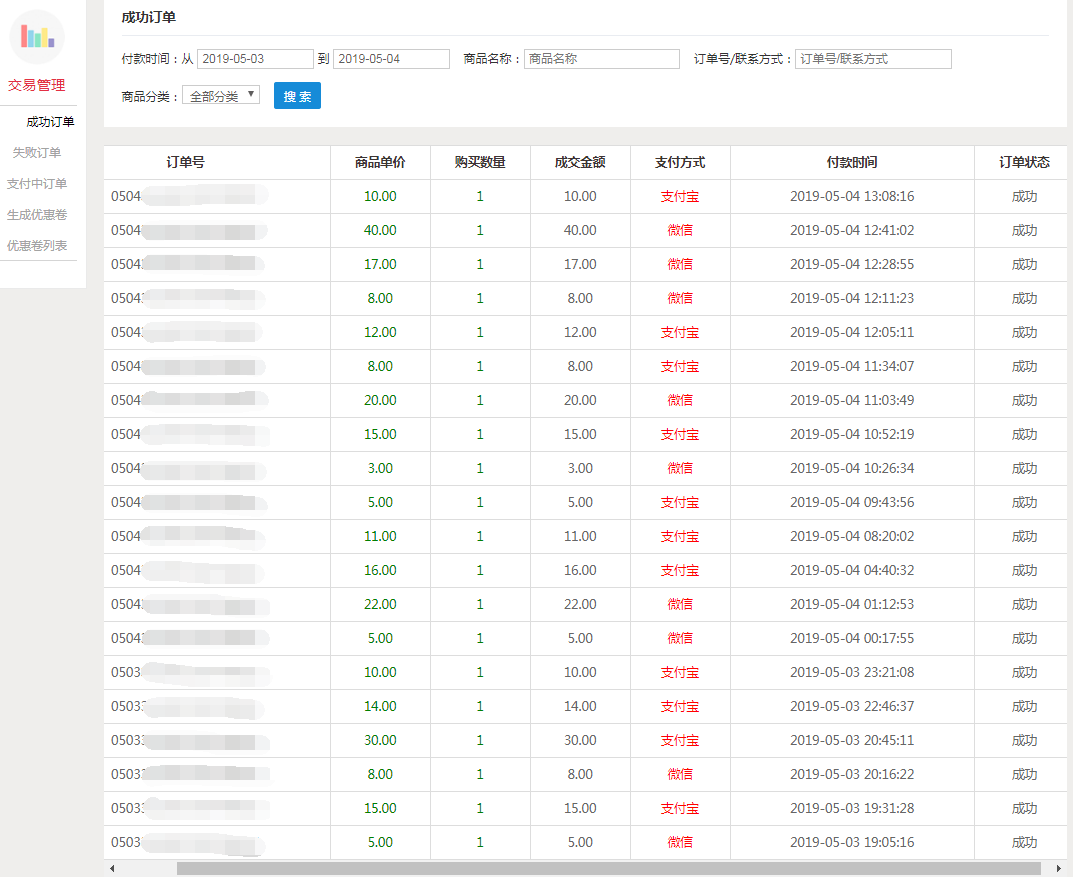The width and height of the screenshot is (1073, 877).
Task: Open 生成优惠卷 menu item
Action: pos(37,215)
